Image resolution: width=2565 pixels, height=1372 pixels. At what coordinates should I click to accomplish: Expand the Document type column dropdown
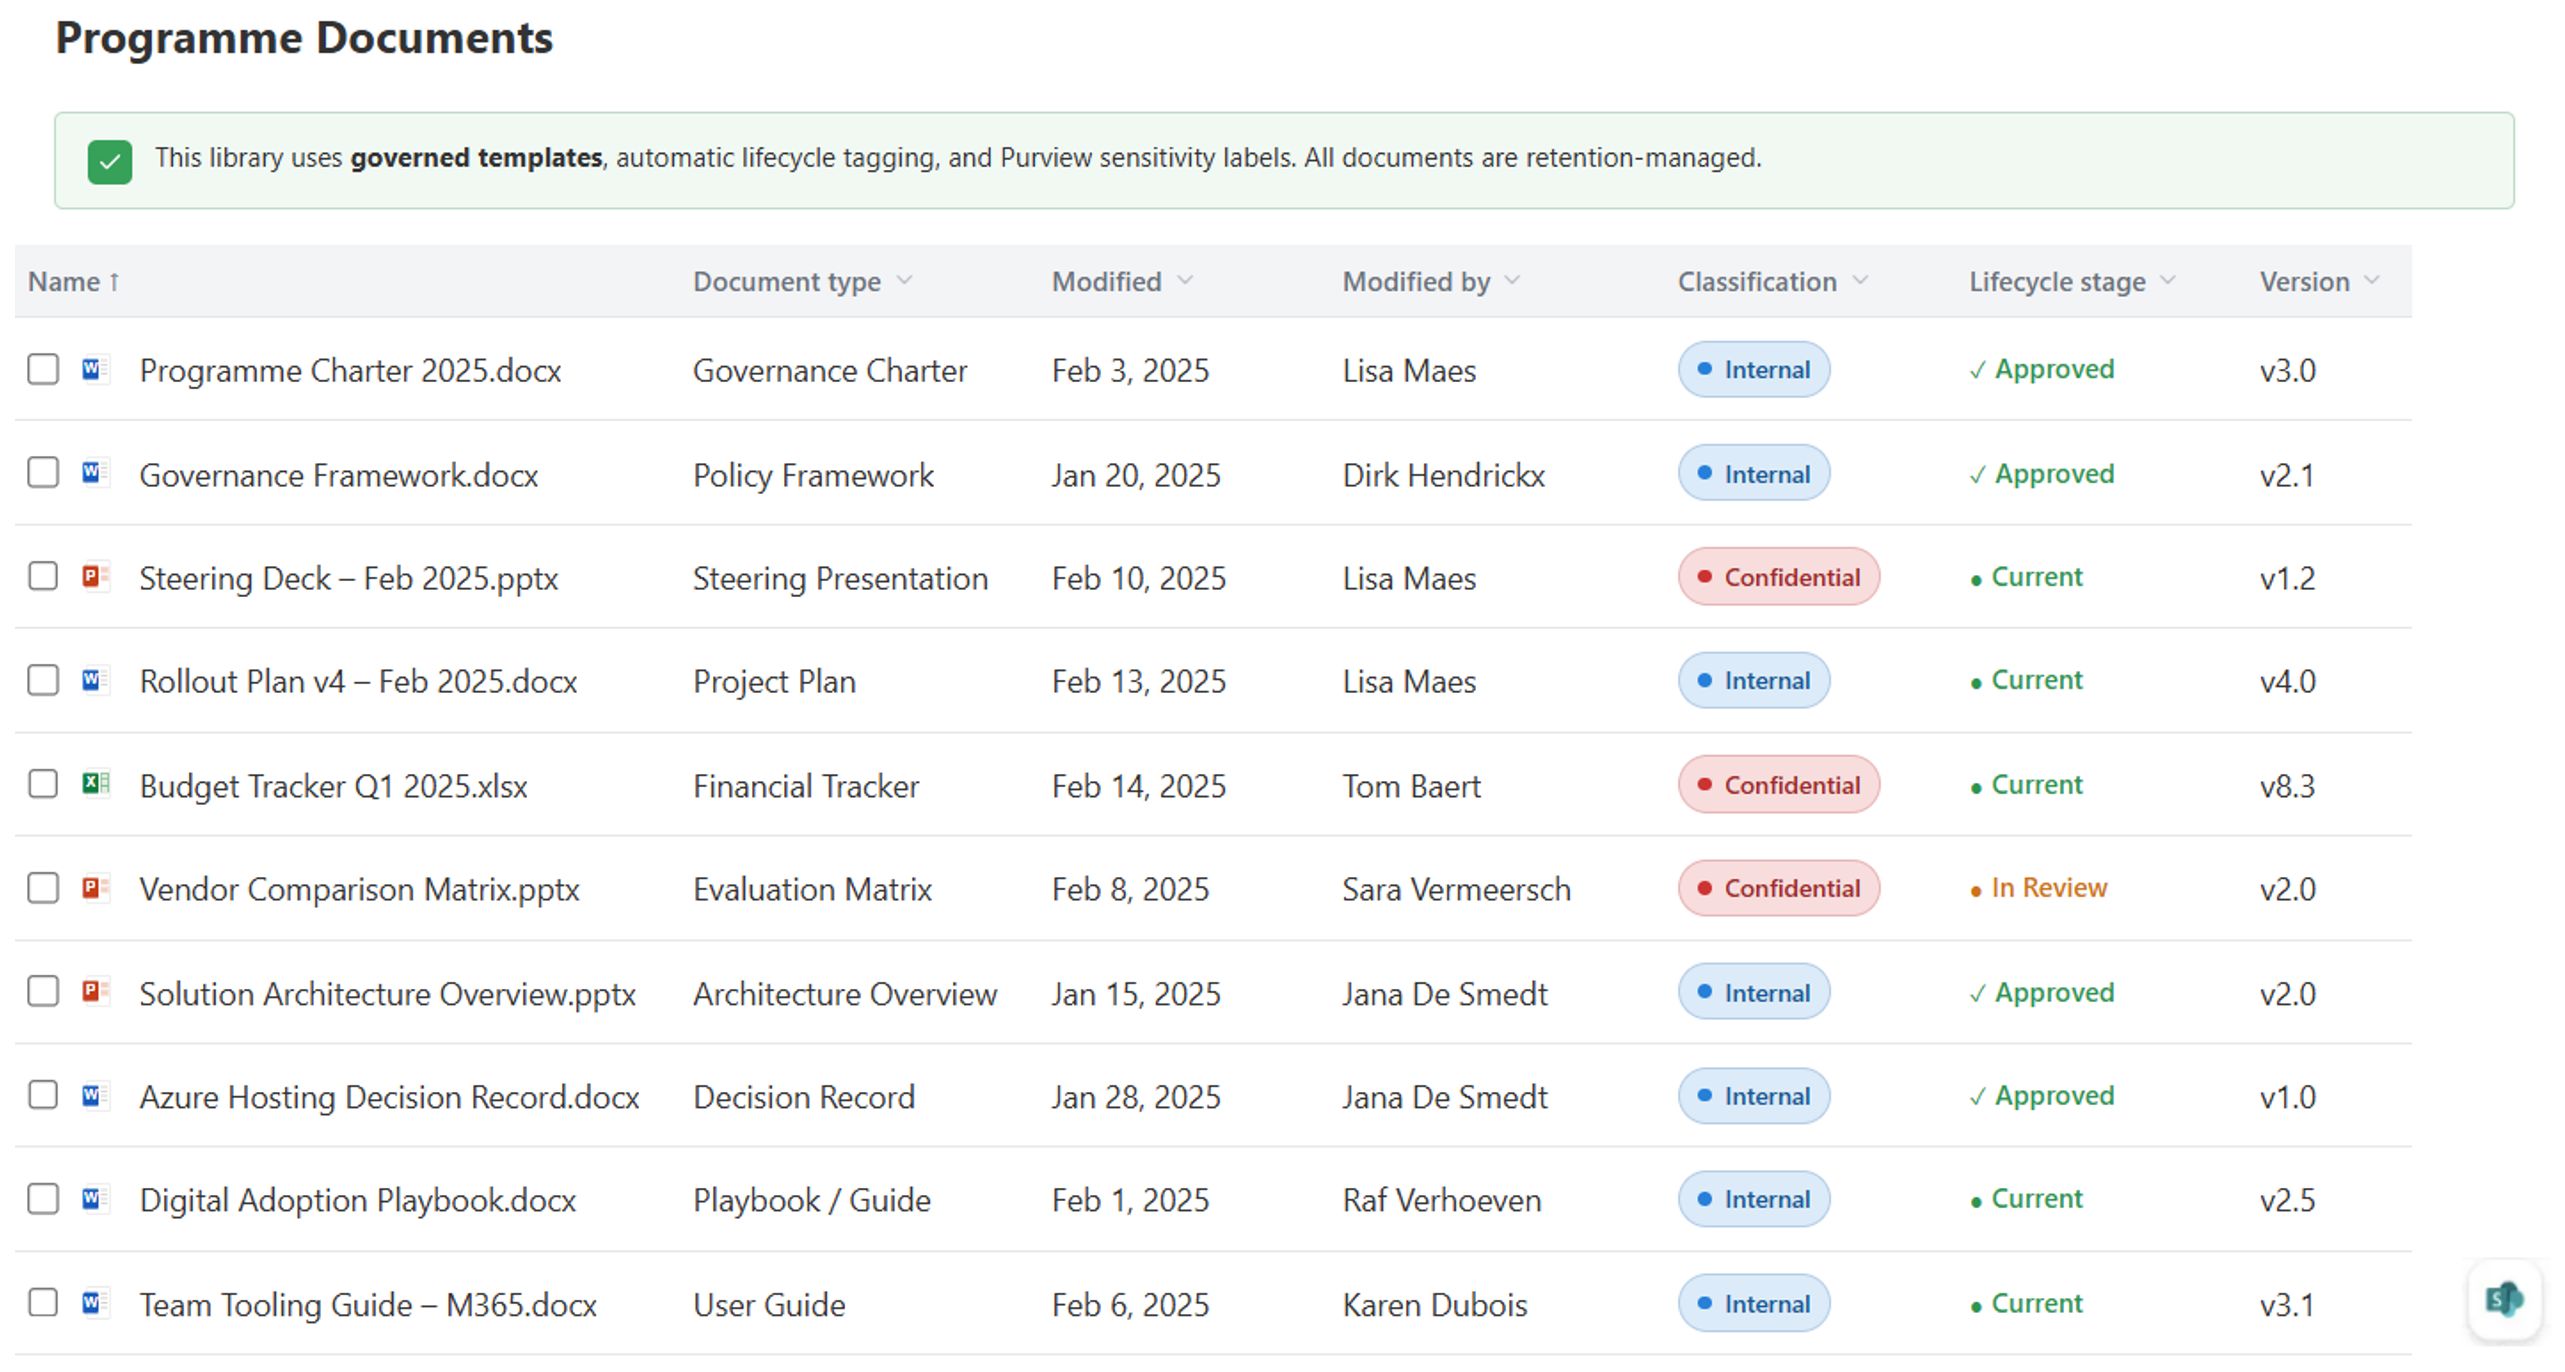[x=905, y=281]
